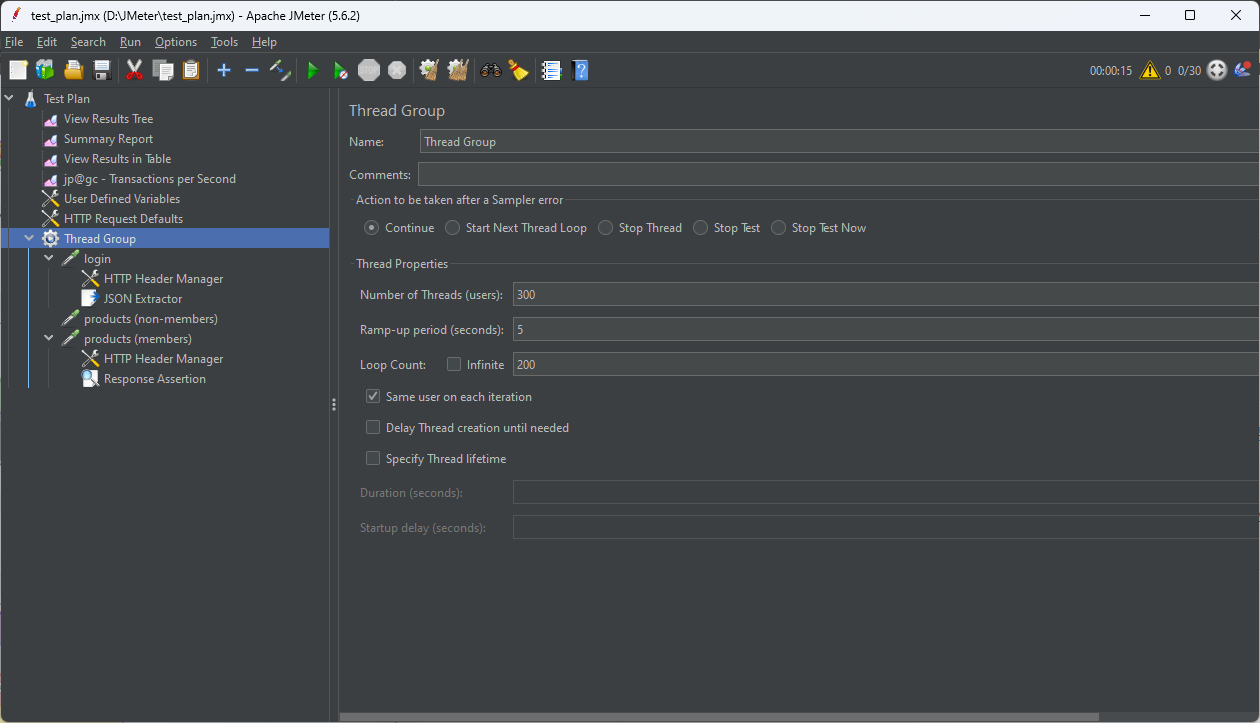Select the Continue radio button
This screenshot has height=723, width=1260.
point(372,228)
